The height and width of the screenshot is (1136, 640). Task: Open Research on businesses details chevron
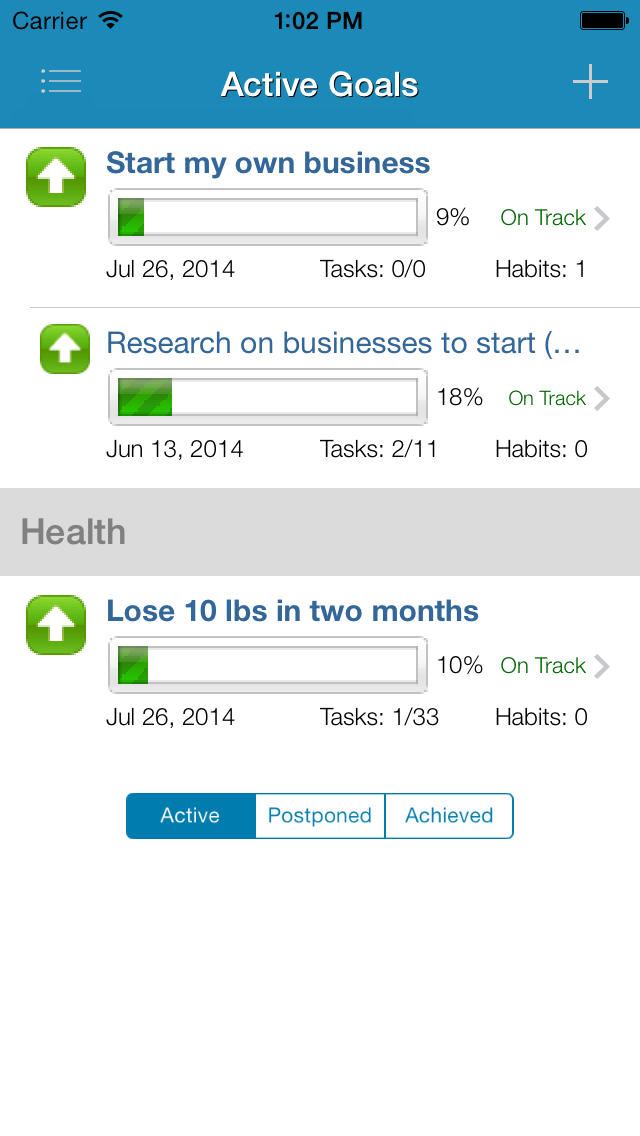click(x=601, y=398)
